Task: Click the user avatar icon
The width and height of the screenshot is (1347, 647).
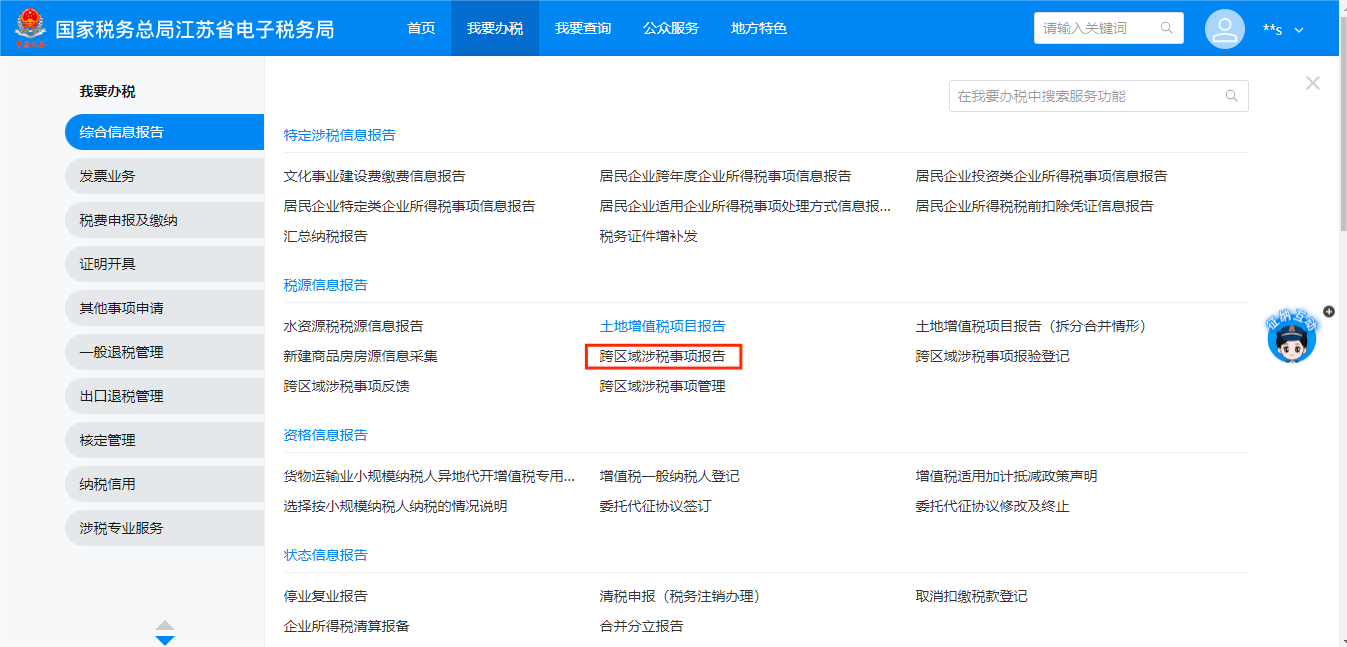Action: pos(1224,29)
